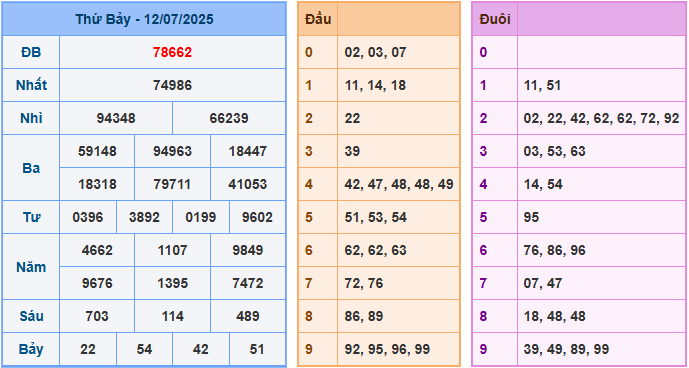Viewport: 689px width, 368px height.
Task: Select Năm prize number 9676
Action: pyautogui.click(x=97, y=283)
